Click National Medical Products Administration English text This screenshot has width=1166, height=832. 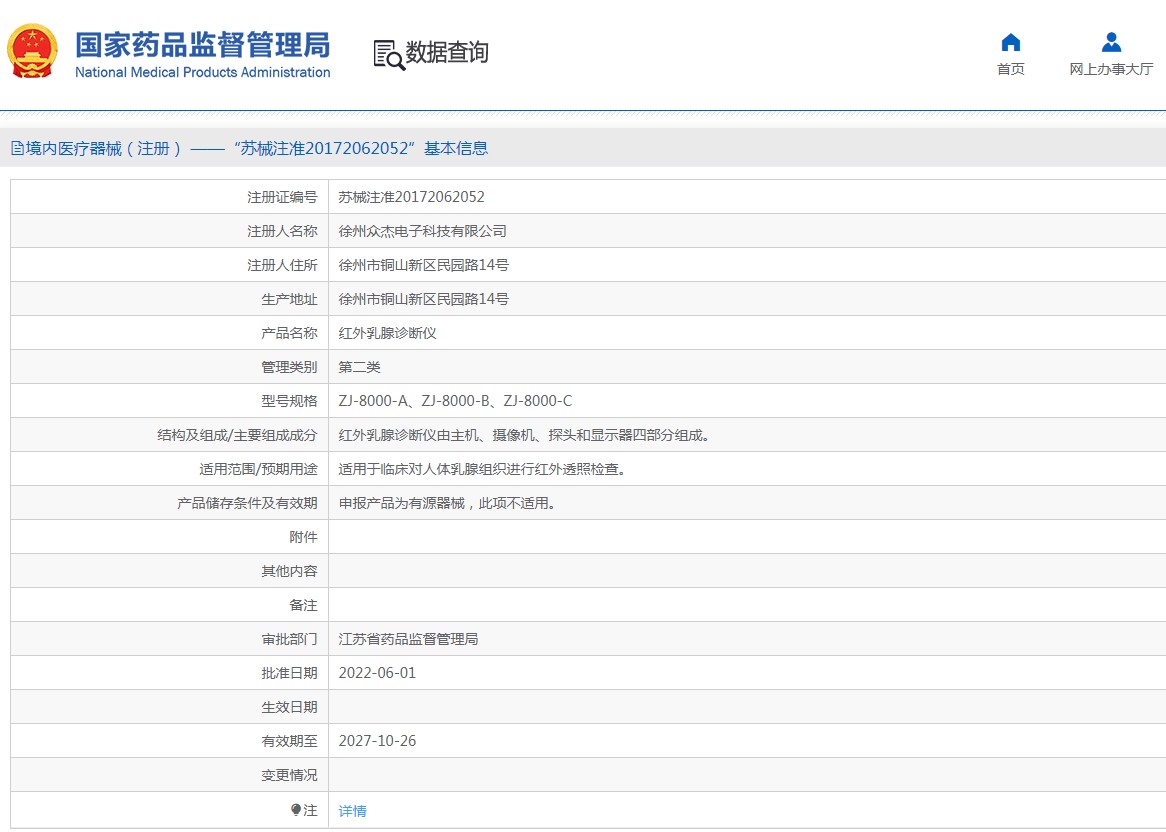click(x=203, y=73)
